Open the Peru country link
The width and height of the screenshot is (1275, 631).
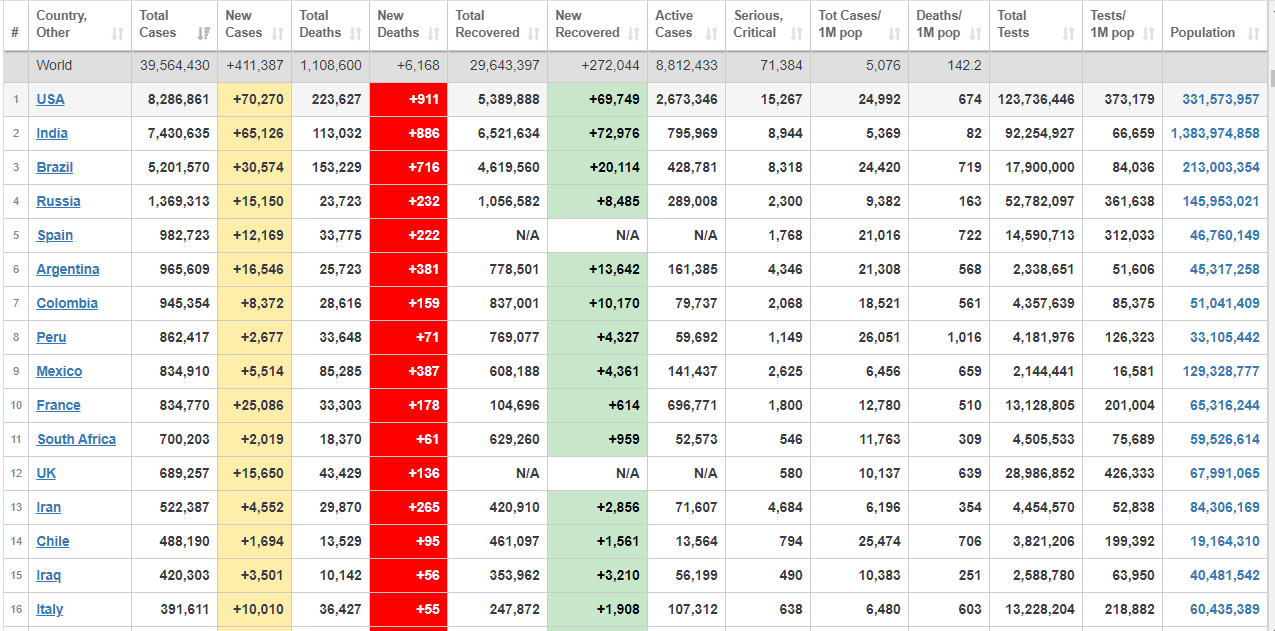[52, 337]
